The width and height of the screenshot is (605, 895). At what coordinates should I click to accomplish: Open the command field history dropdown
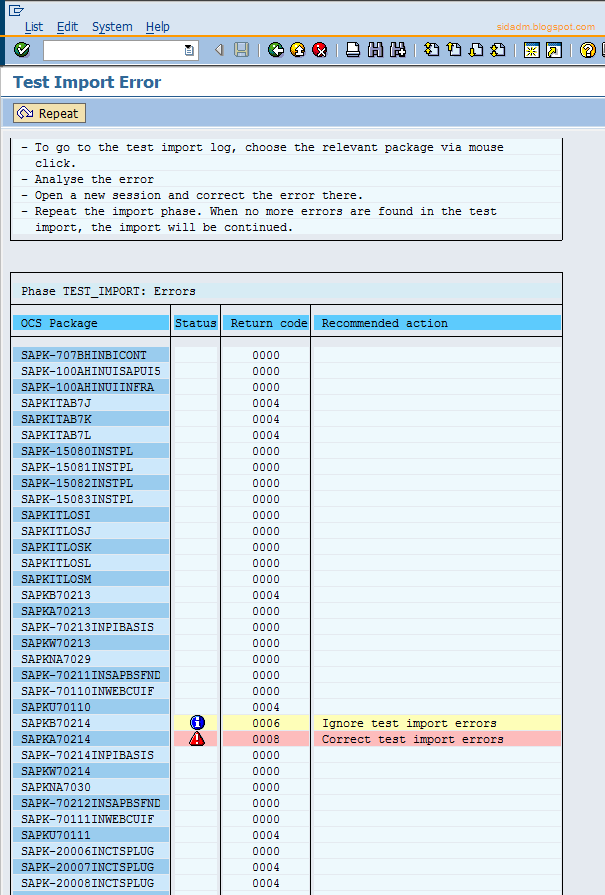click(189, 50)
